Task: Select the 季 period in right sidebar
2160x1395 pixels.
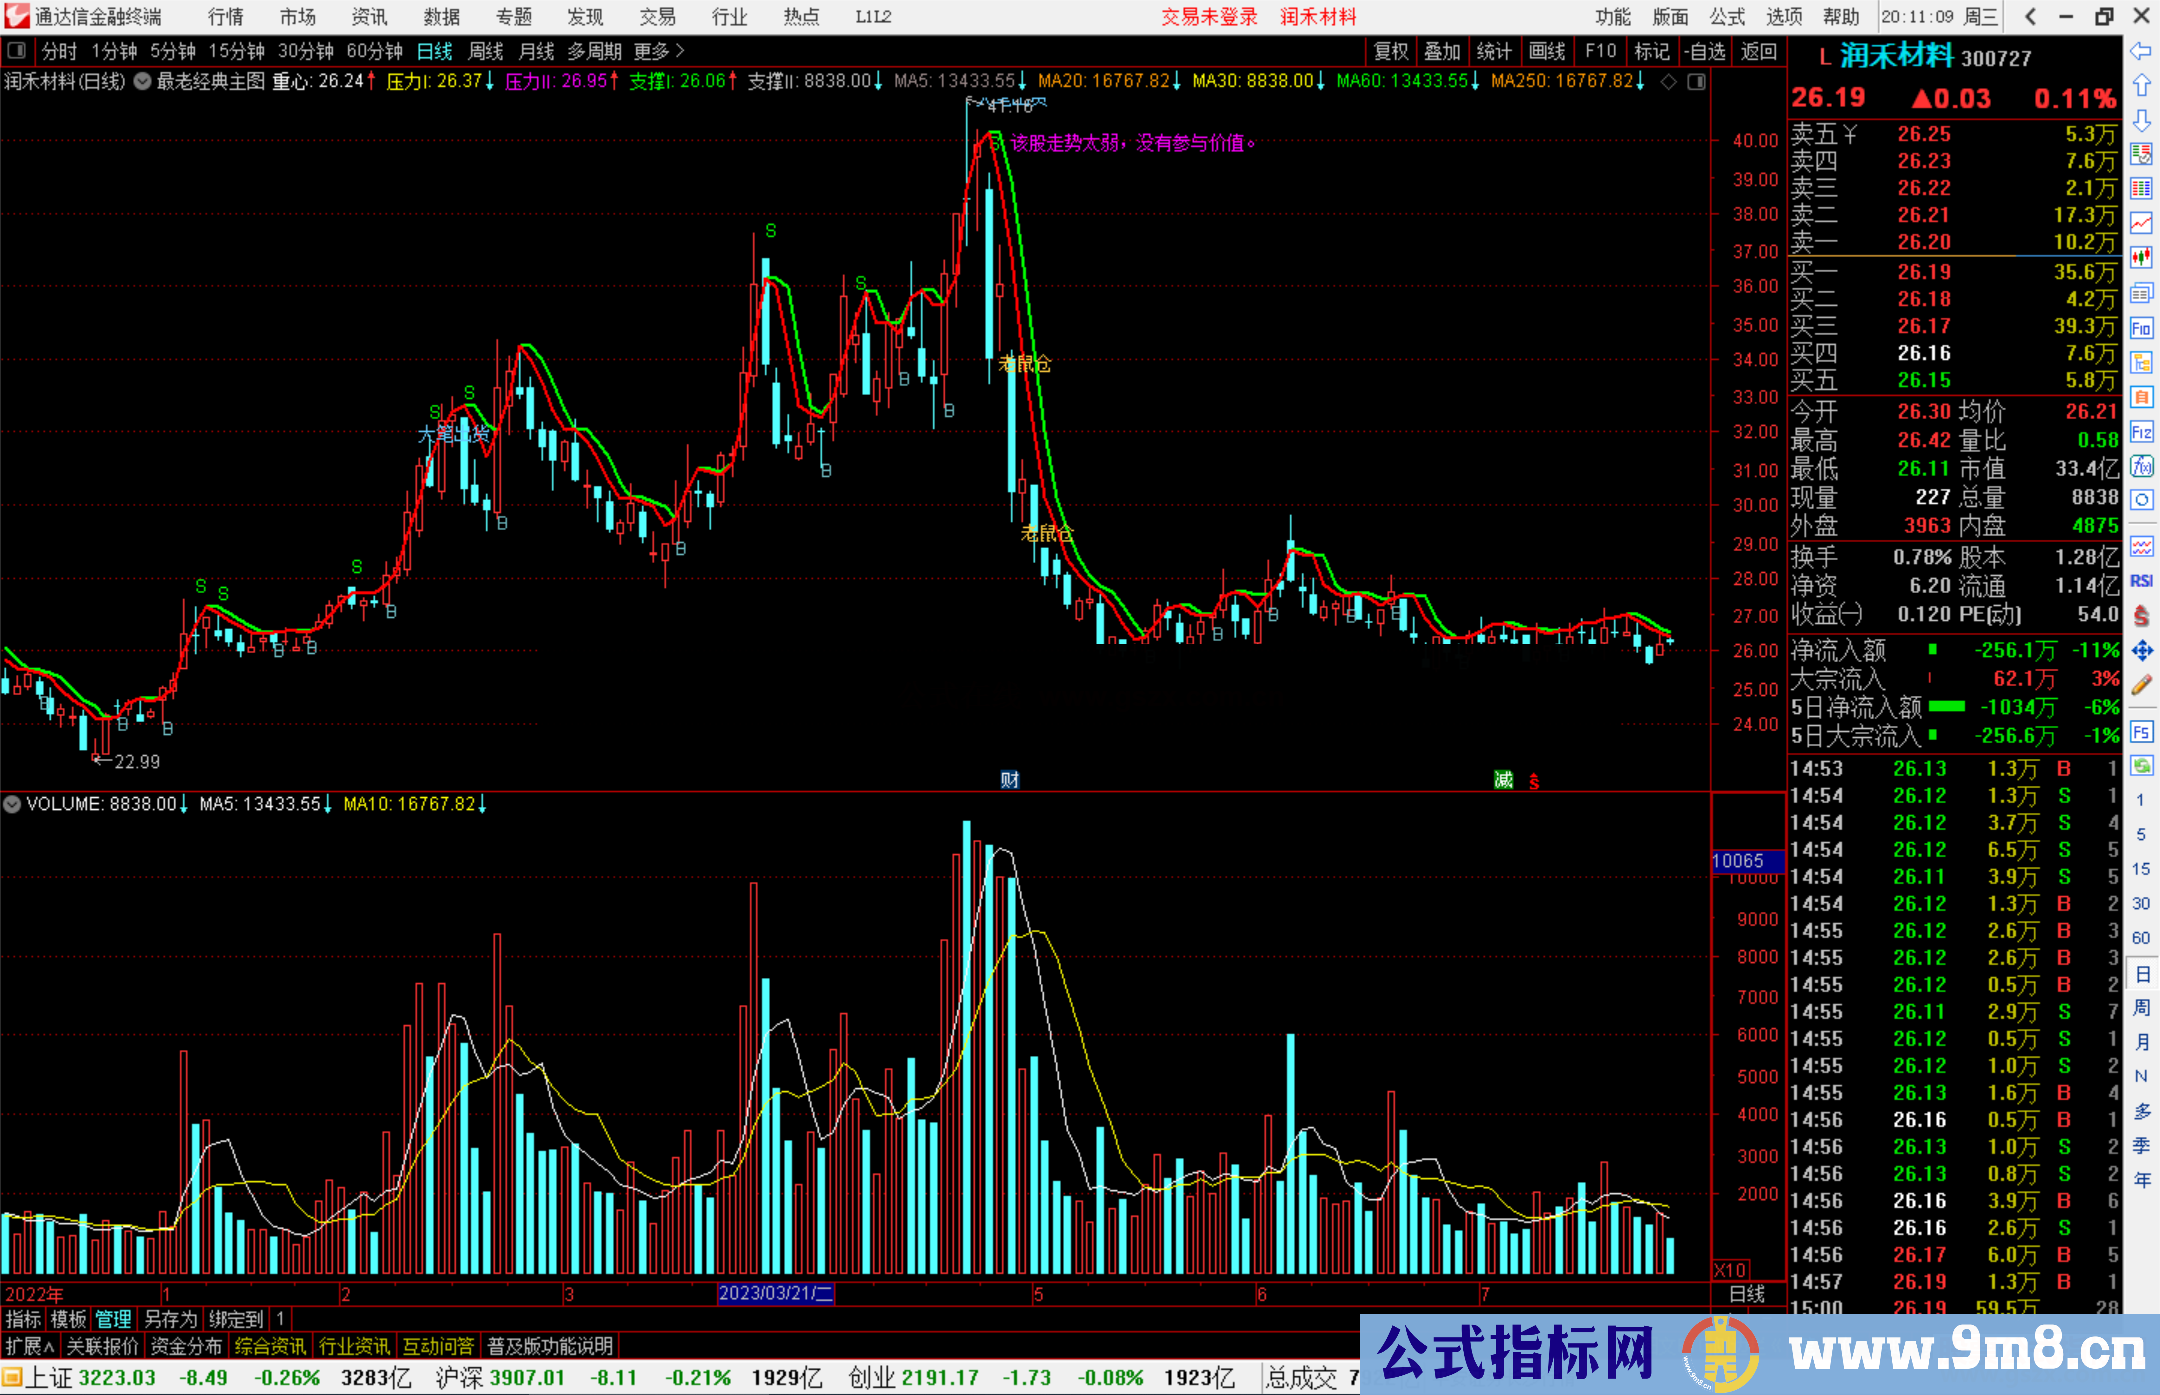Action: point(2141,1146)
